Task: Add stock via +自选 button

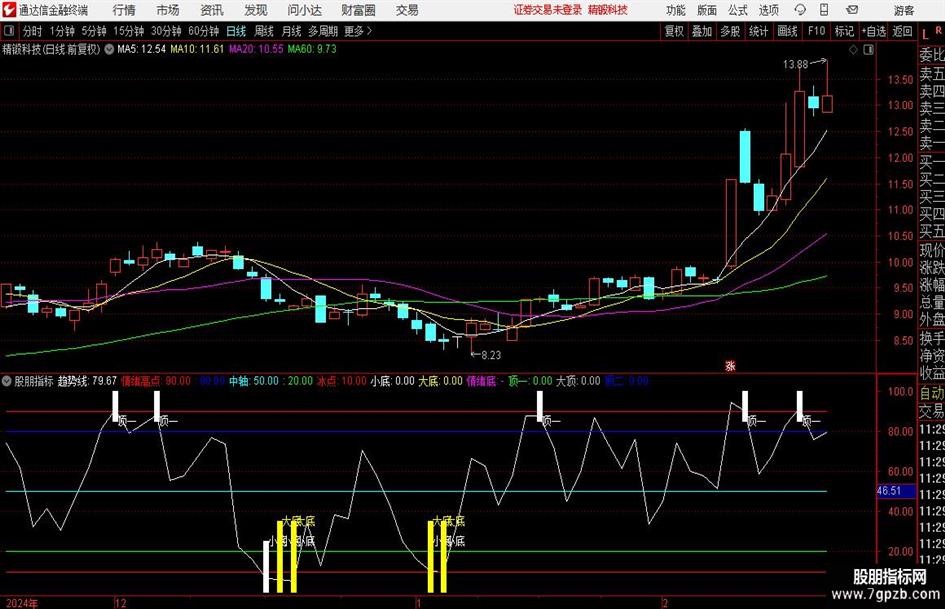Action: (x=874, y=31)
